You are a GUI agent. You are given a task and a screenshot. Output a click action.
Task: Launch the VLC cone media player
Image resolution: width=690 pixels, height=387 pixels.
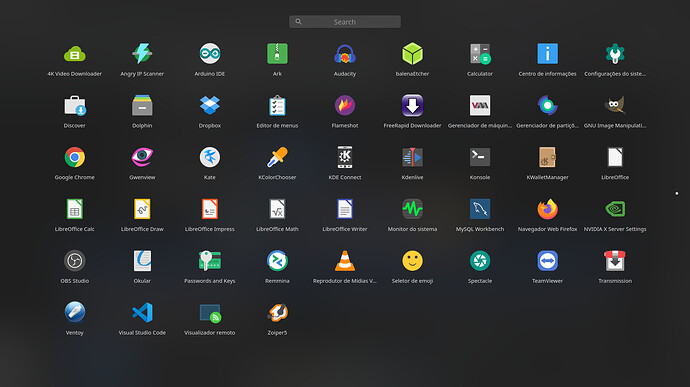click(345, 261)
